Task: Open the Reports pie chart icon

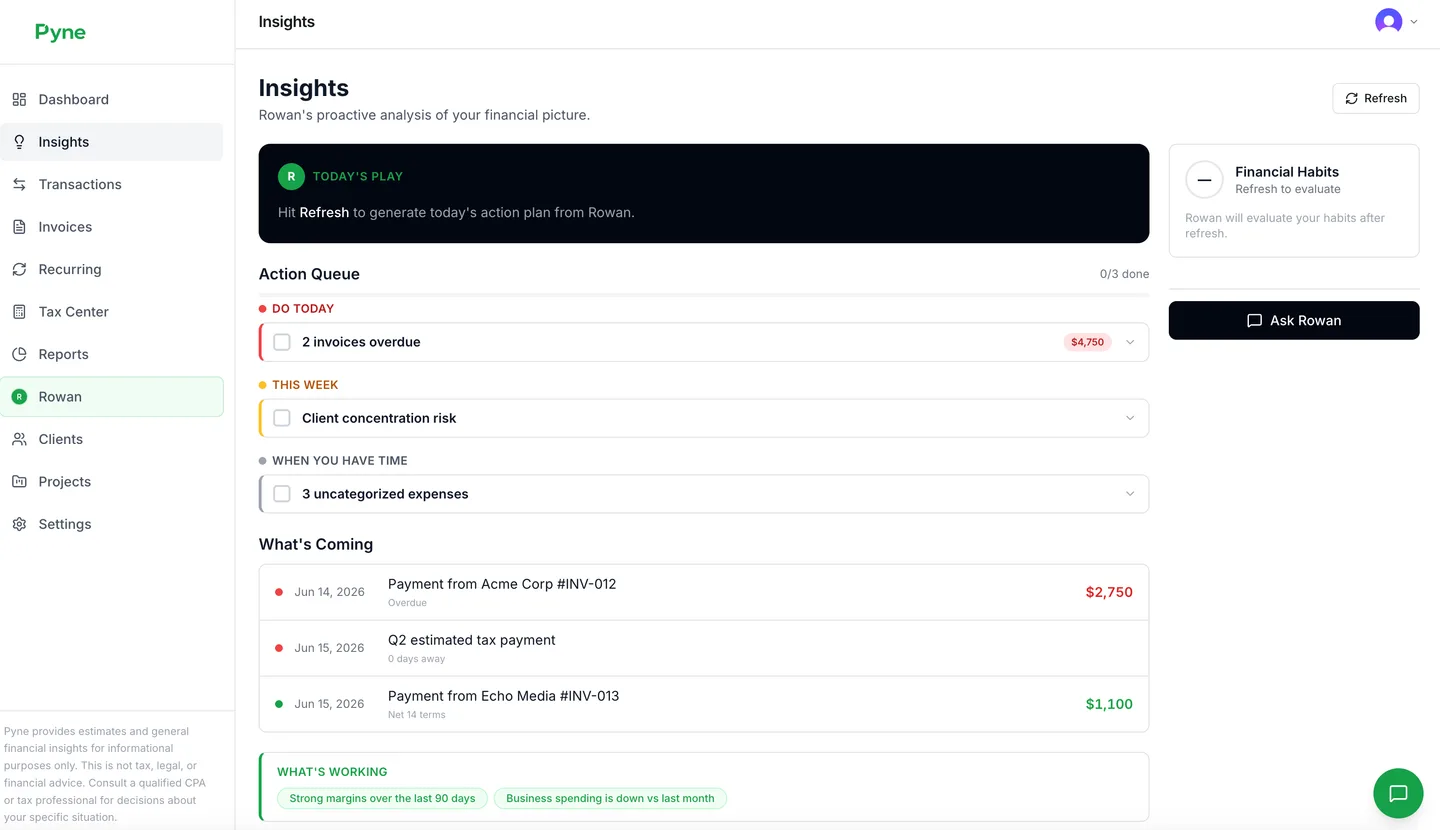Action: click(19, 354)
